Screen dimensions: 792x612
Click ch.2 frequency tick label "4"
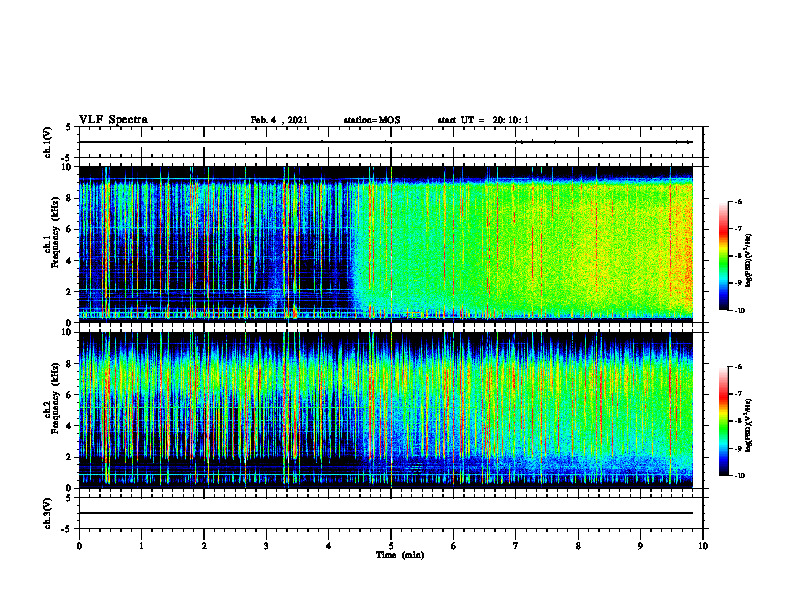click(70, 426)
